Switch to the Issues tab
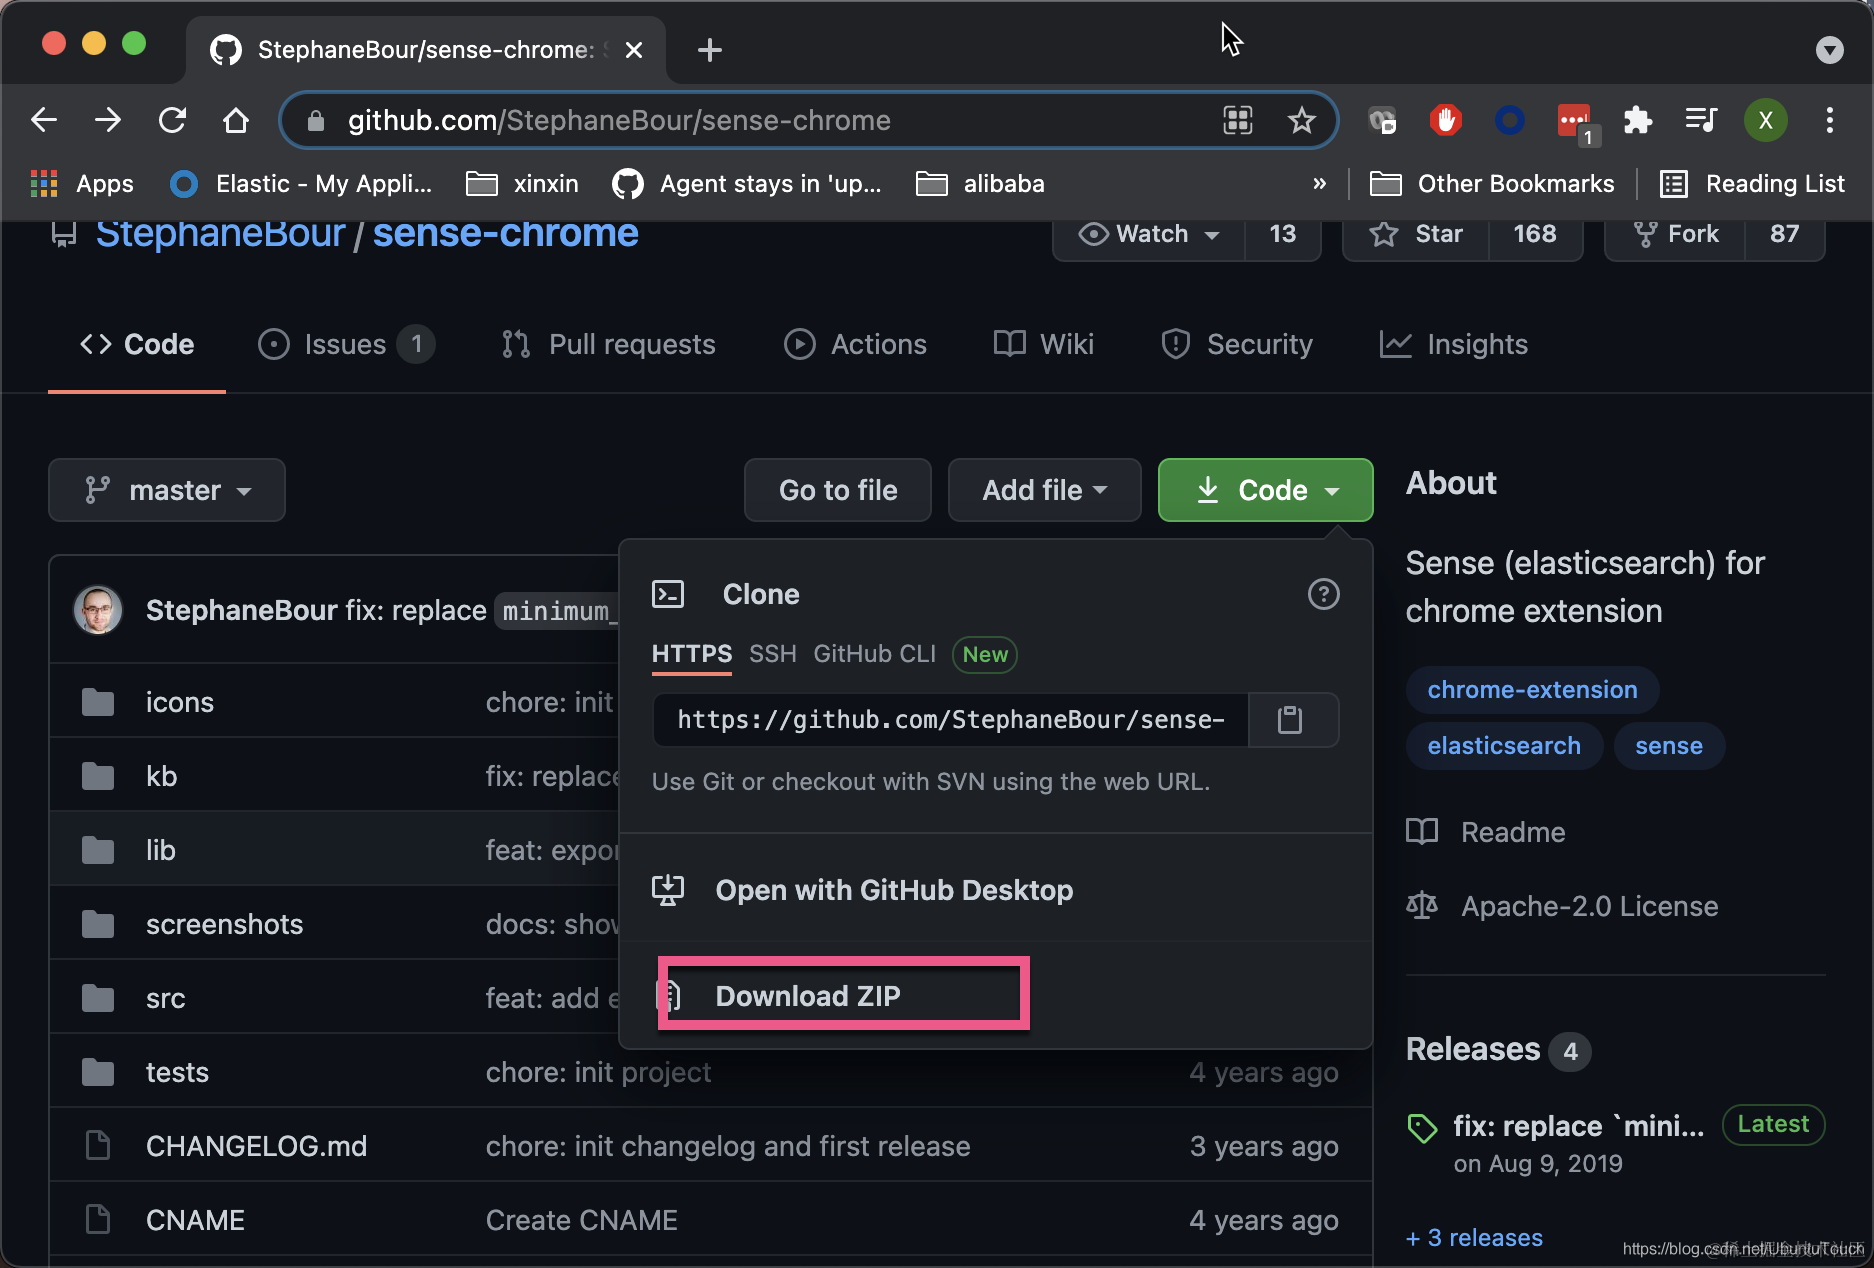Screen dimensions: 1874x1268 [346, 344]
